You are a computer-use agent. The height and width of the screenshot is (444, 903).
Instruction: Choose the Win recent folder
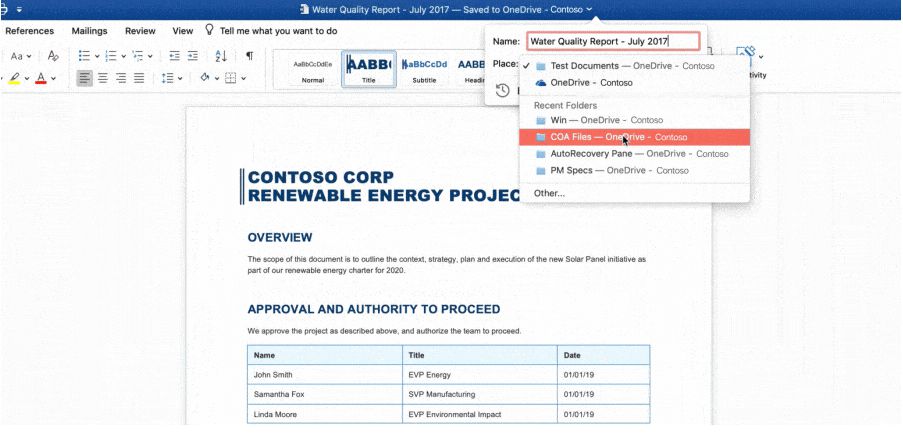click(x=635, y=120)
